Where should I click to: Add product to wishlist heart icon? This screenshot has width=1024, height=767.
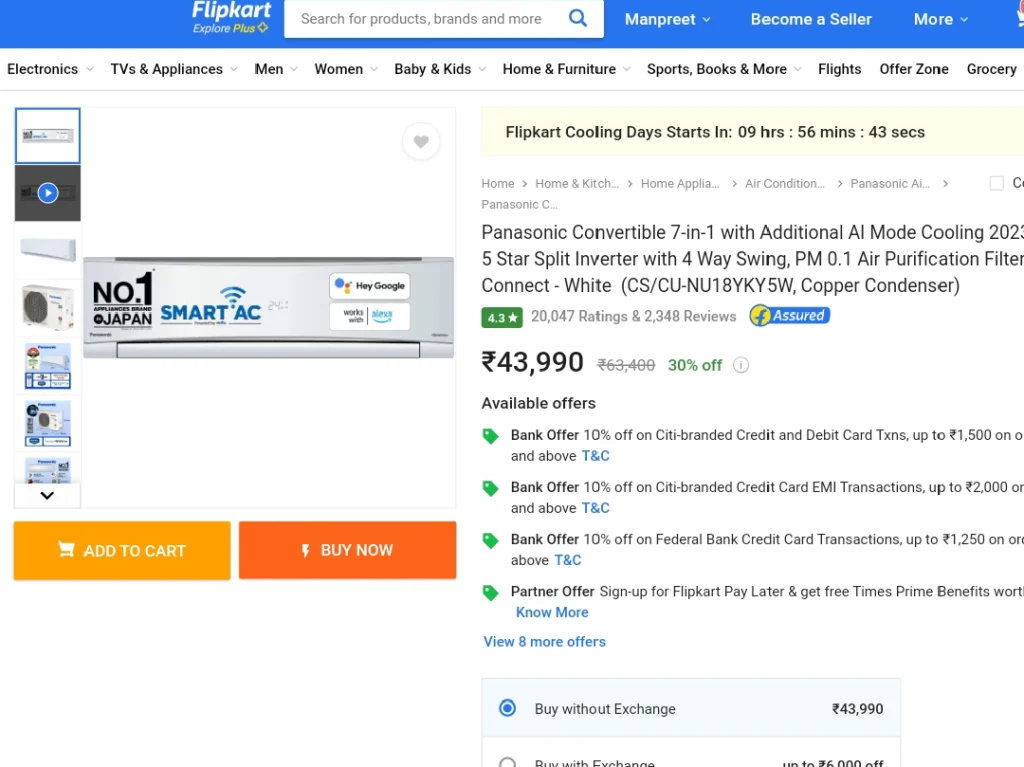[421, 141]
